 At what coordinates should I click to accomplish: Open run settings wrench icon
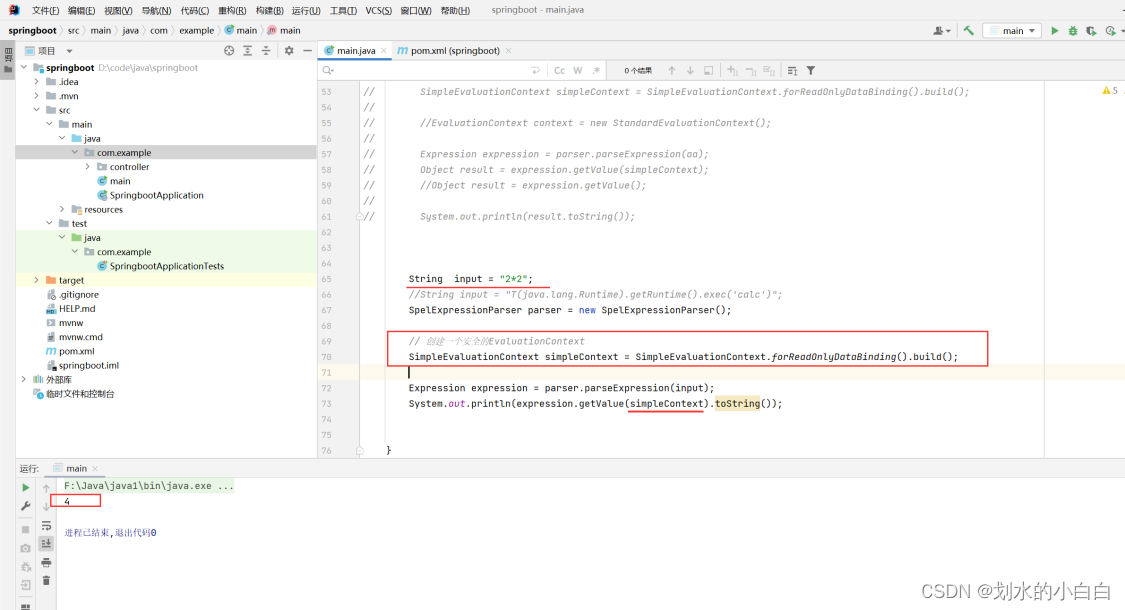[26, 506]
